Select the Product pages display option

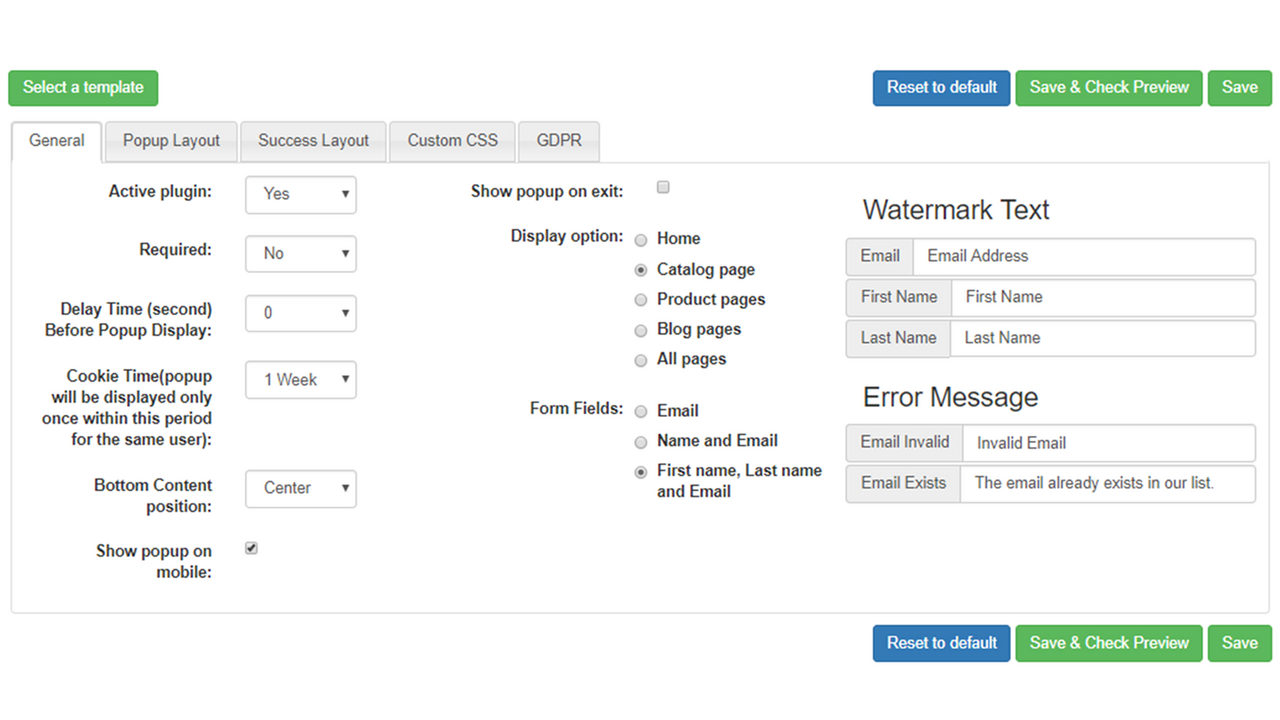point(641,300)
